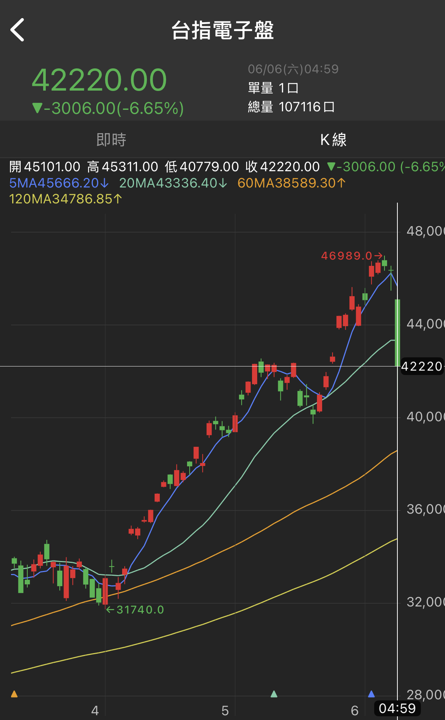The height and width of the screenshot is (720, 445).
Task: Tap the 120MA34786.85 indicator label
Action: click(66, 199)
